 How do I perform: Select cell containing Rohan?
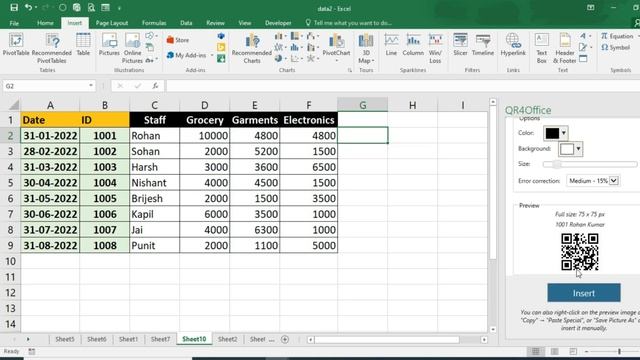point(154,136)
